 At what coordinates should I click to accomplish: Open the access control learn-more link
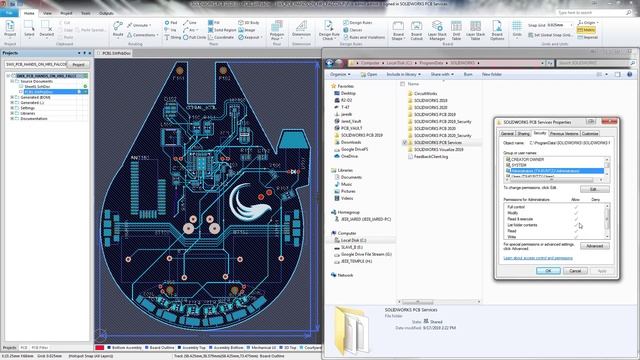[x=538, y=258]
